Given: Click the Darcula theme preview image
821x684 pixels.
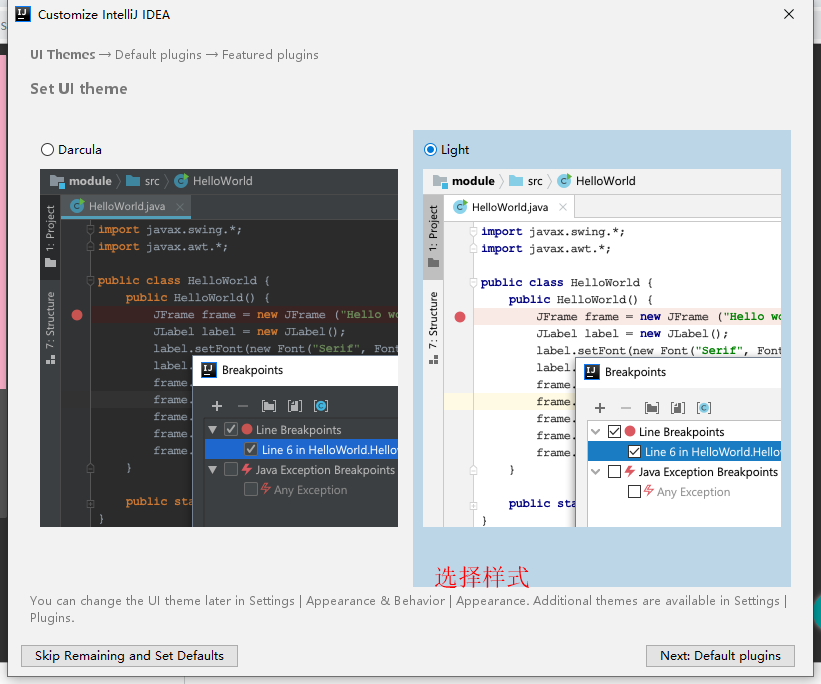Looking at the screenshot, I should pos(219,348).
